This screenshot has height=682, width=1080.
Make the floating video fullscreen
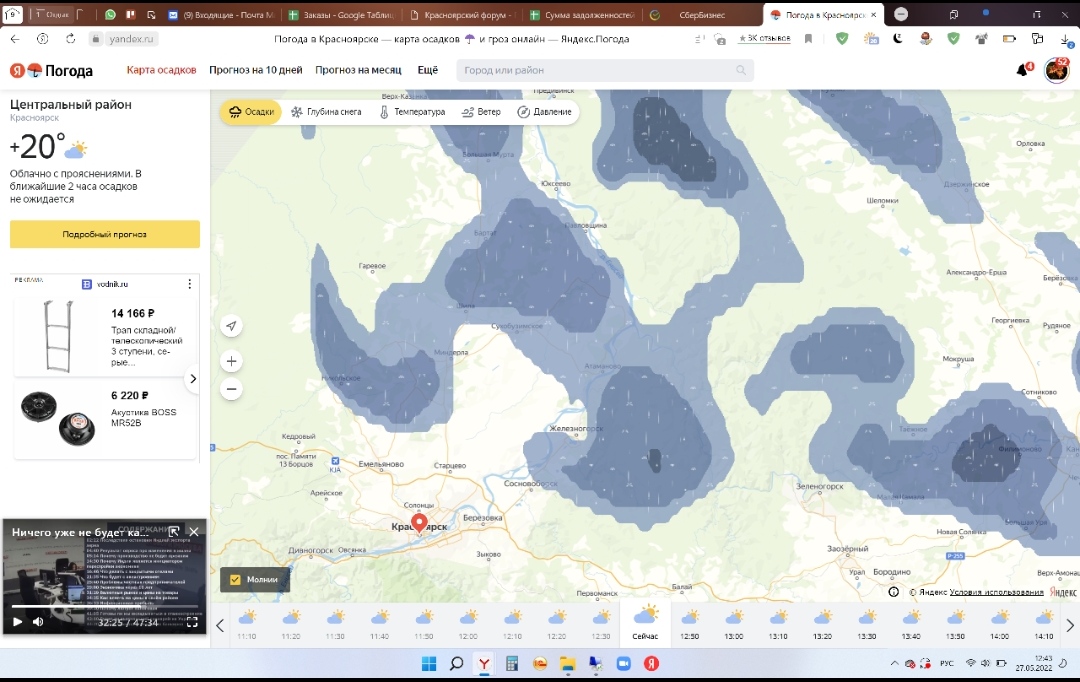[192, 622]
